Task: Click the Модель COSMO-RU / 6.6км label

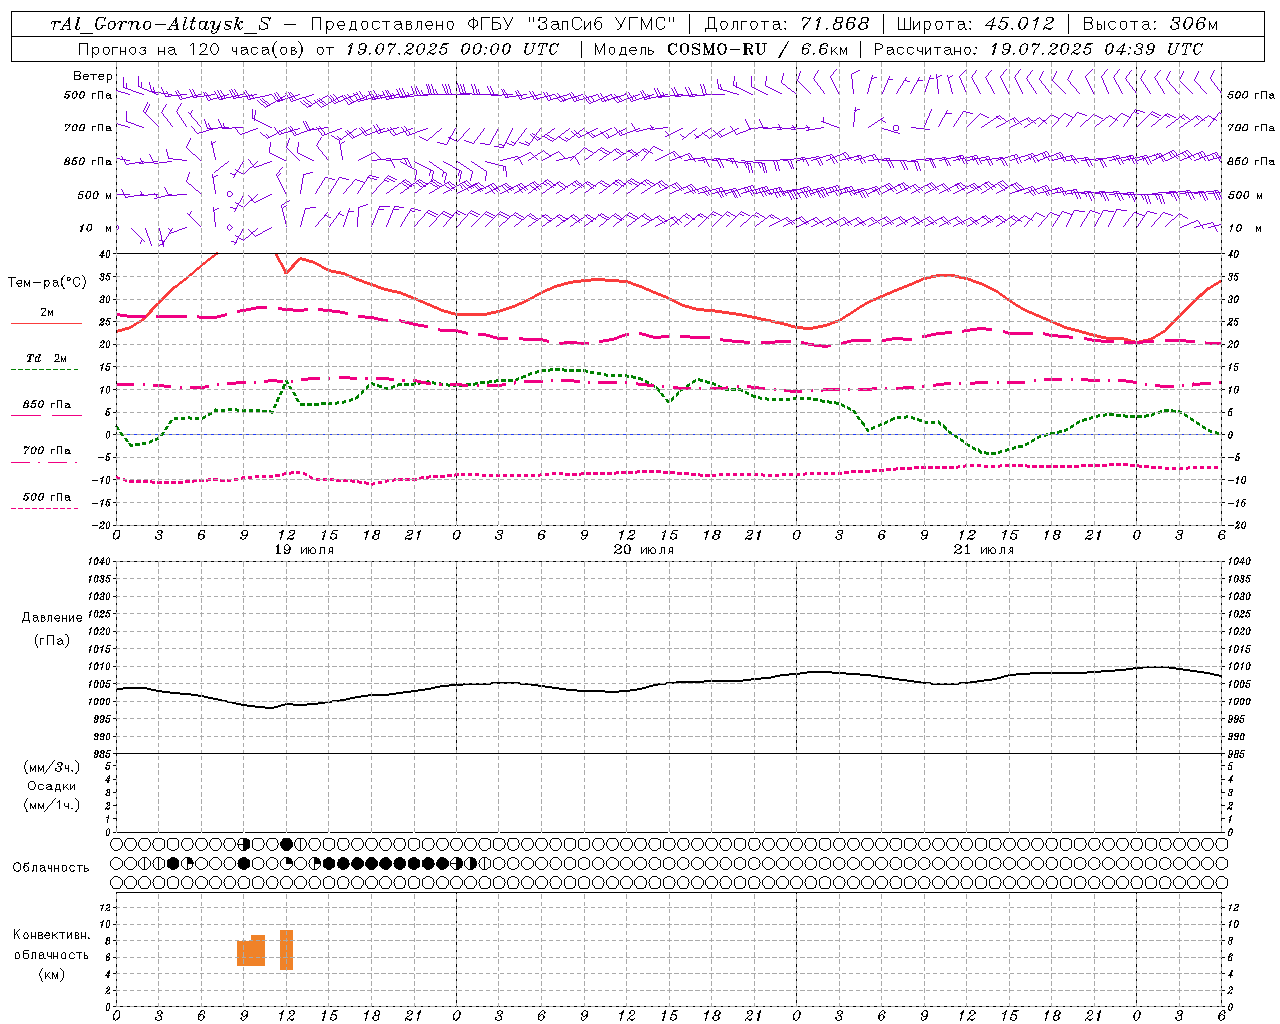Action: (x=721, y=49)
